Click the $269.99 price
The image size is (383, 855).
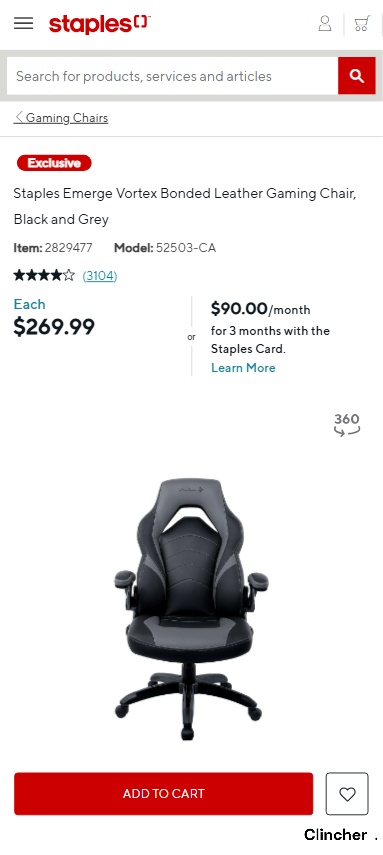pos(54,327)
